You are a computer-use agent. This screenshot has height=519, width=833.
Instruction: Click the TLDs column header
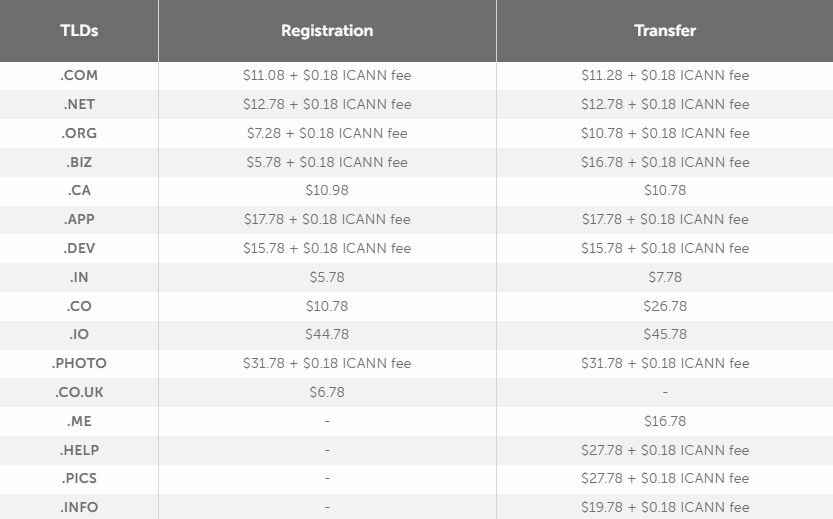[79, 31]
